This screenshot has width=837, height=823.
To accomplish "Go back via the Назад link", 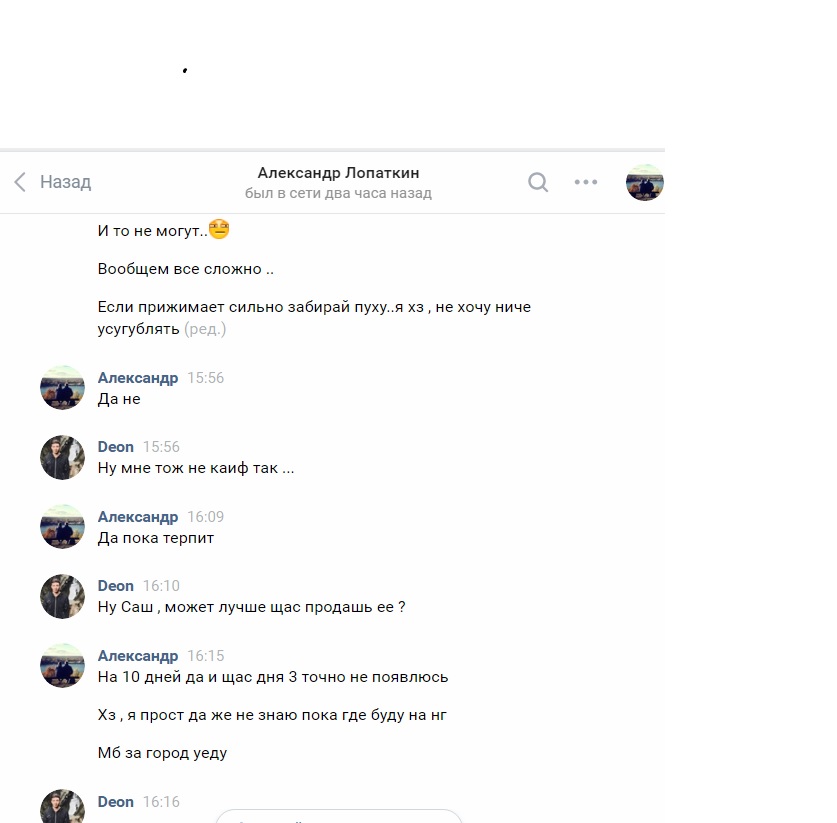I will point(65,182).
